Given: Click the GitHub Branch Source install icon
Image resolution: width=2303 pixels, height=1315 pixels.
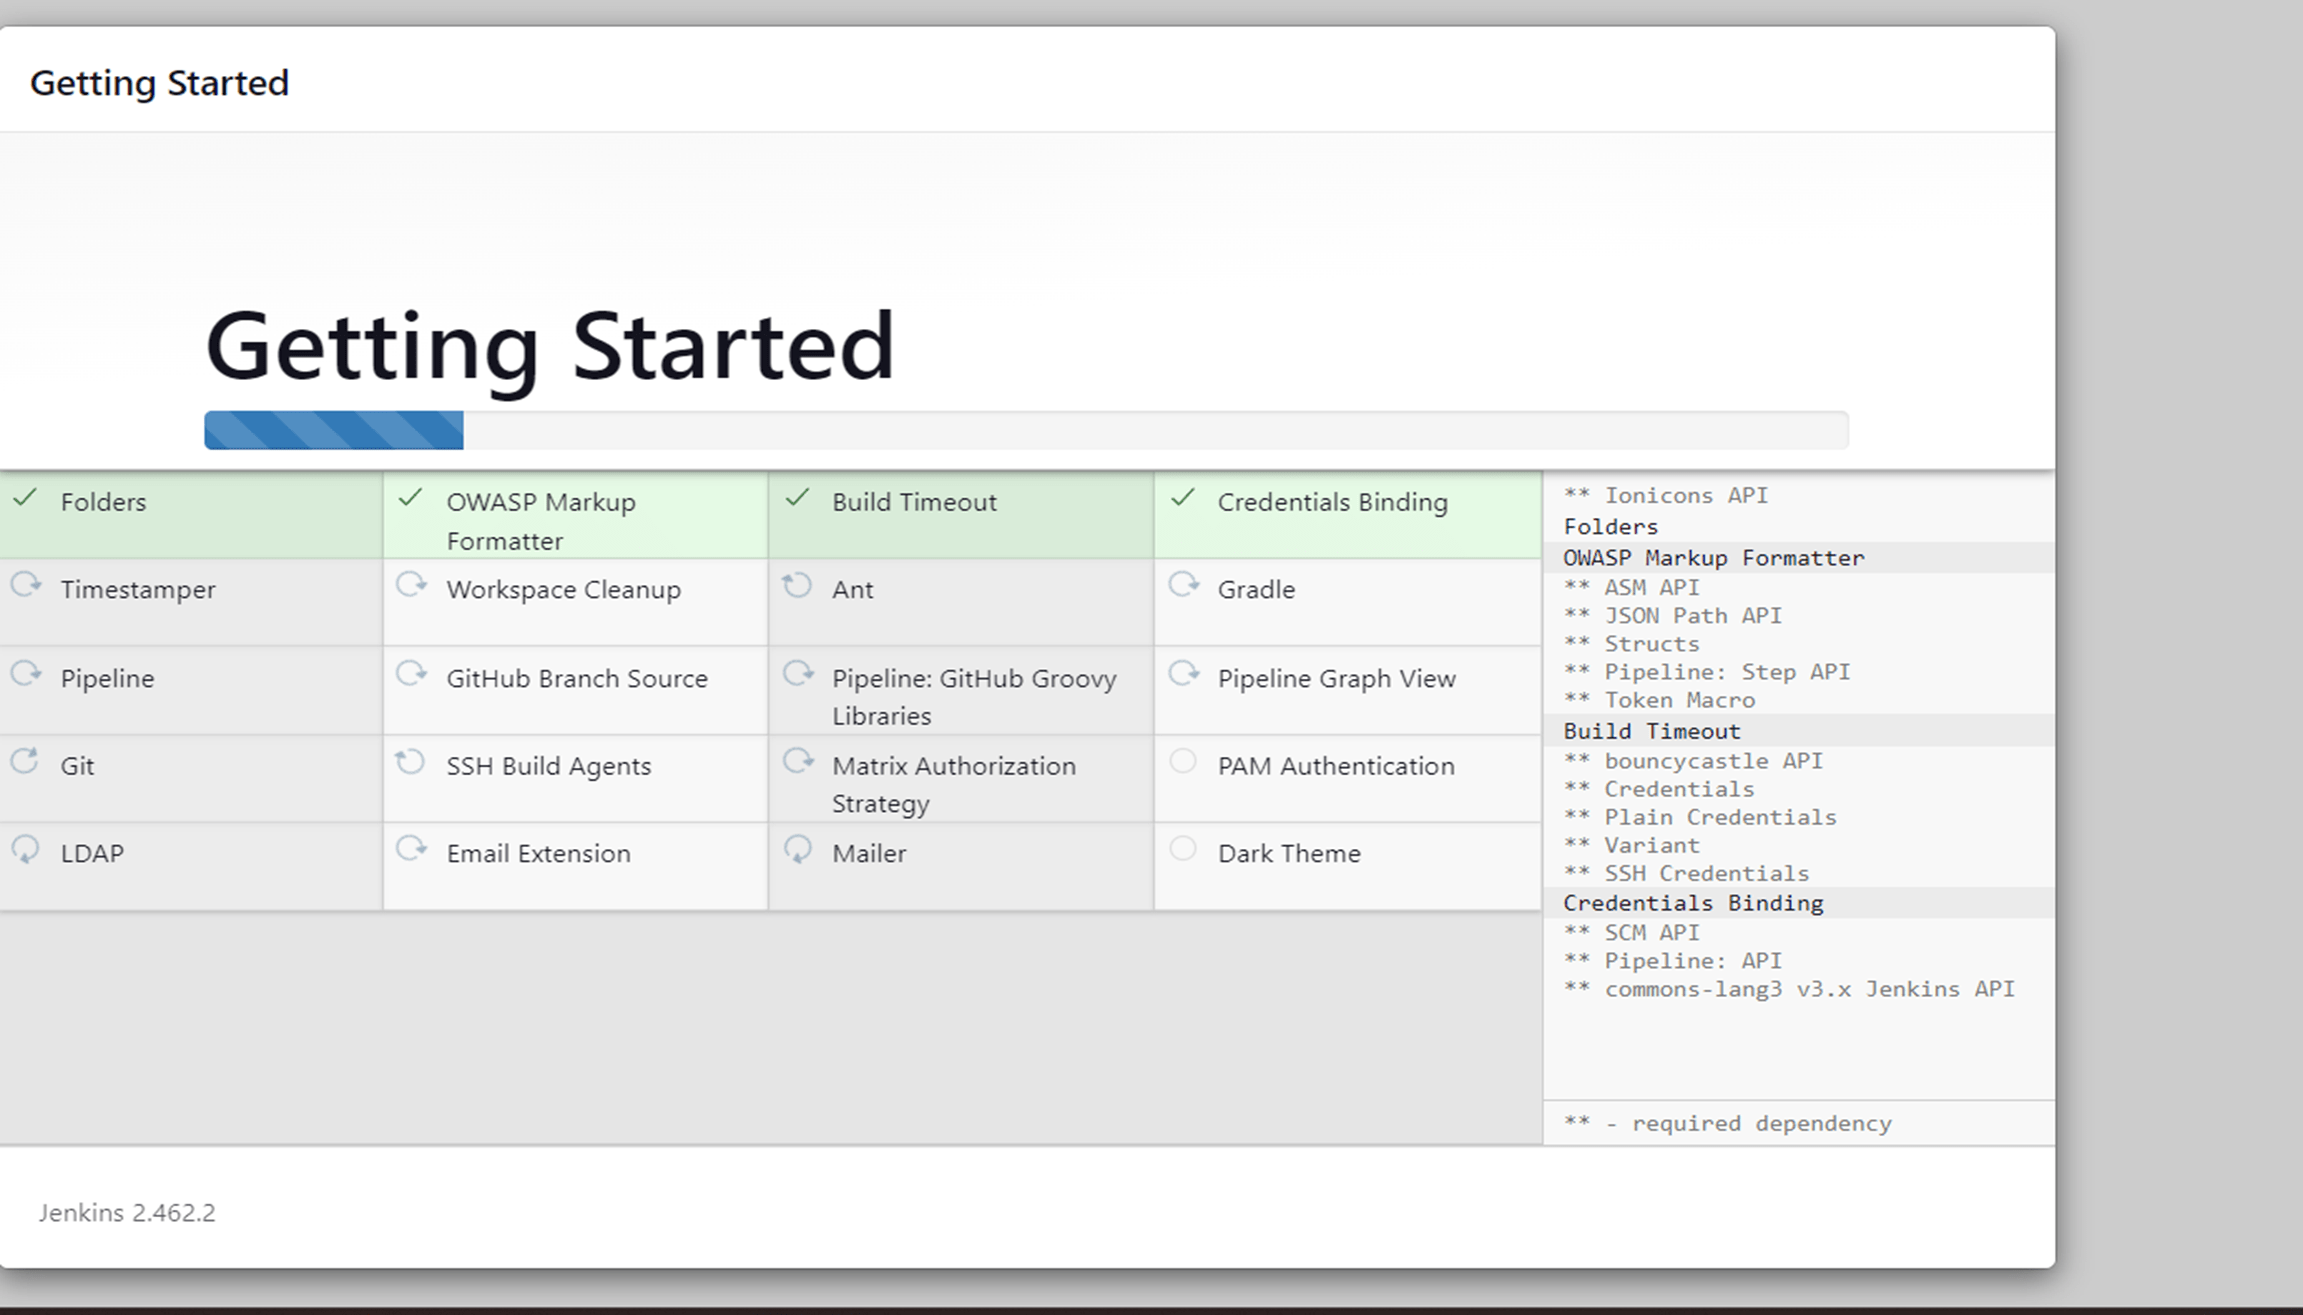Looking at the screenshot, I should [x=411, y=676].
